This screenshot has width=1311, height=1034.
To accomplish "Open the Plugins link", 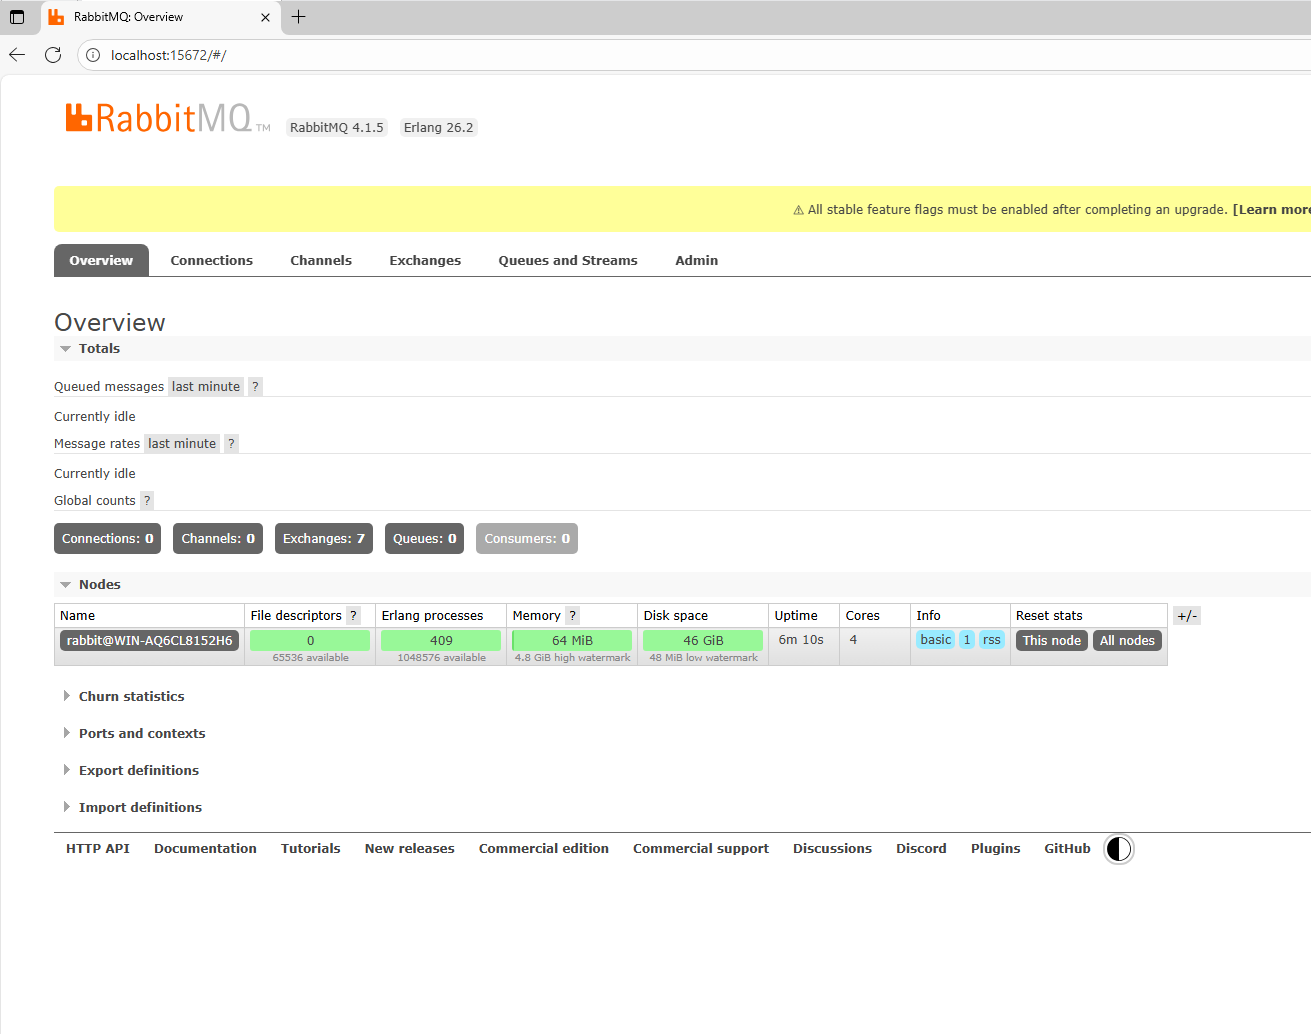I will [996, 849].
